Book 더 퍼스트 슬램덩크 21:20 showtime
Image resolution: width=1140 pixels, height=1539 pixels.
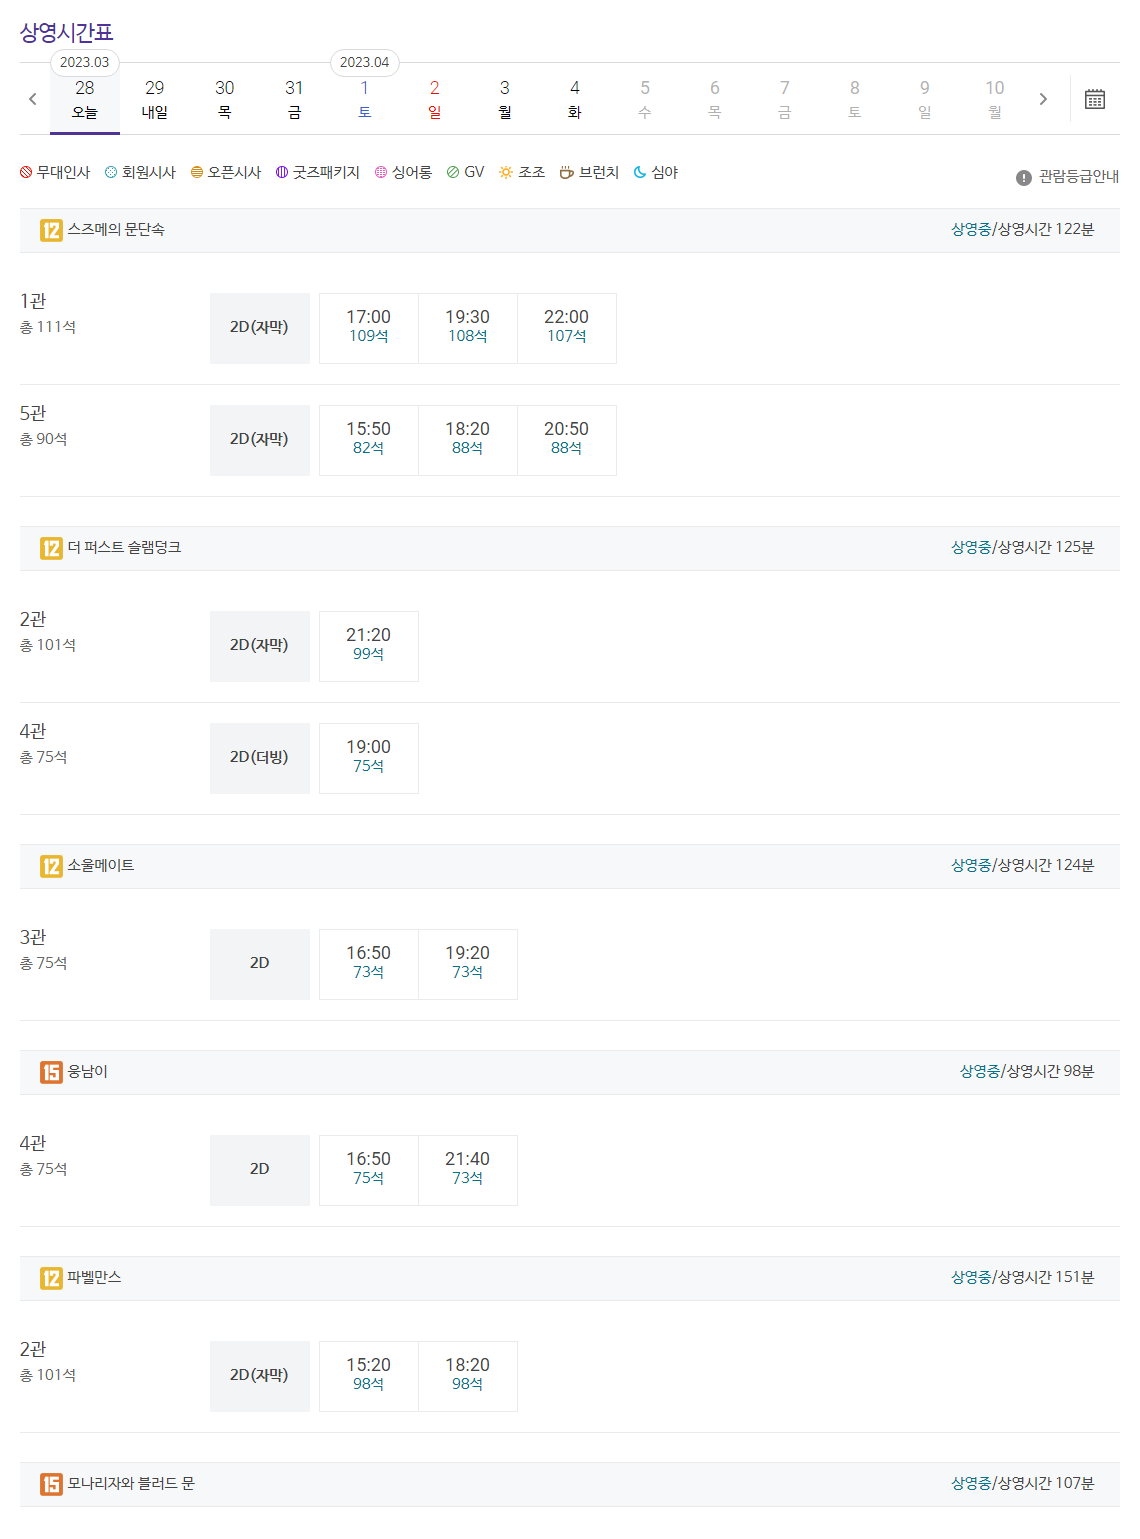[369, 646]
